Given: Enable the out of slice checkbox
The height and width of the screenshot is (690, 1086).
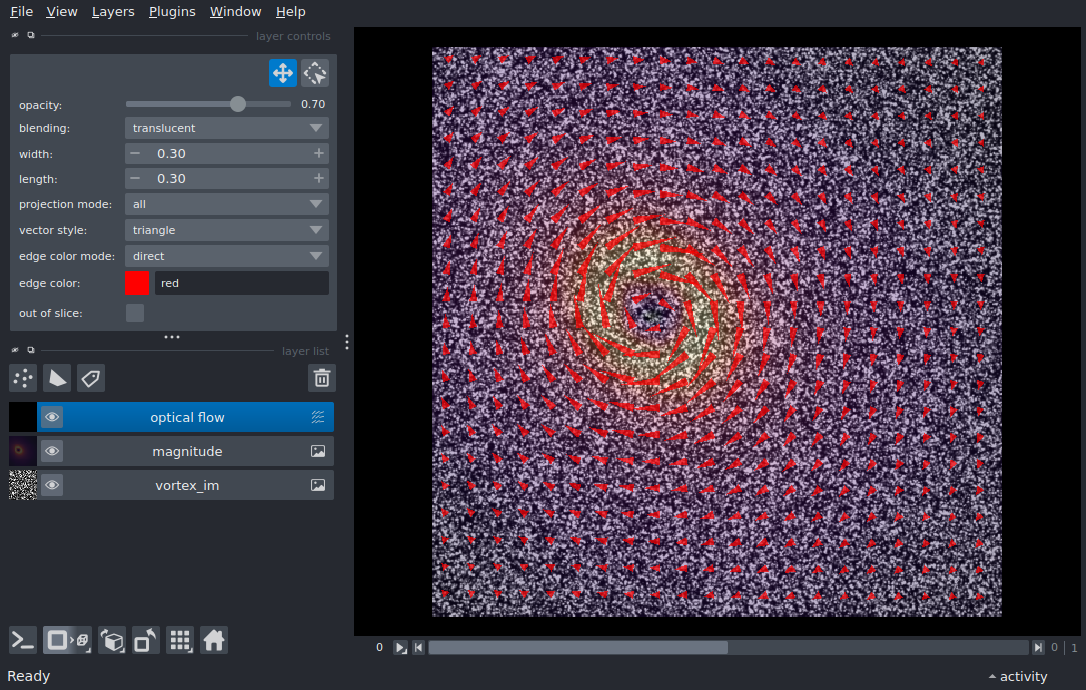Looking at the screenshot, I should click(135, 313).
